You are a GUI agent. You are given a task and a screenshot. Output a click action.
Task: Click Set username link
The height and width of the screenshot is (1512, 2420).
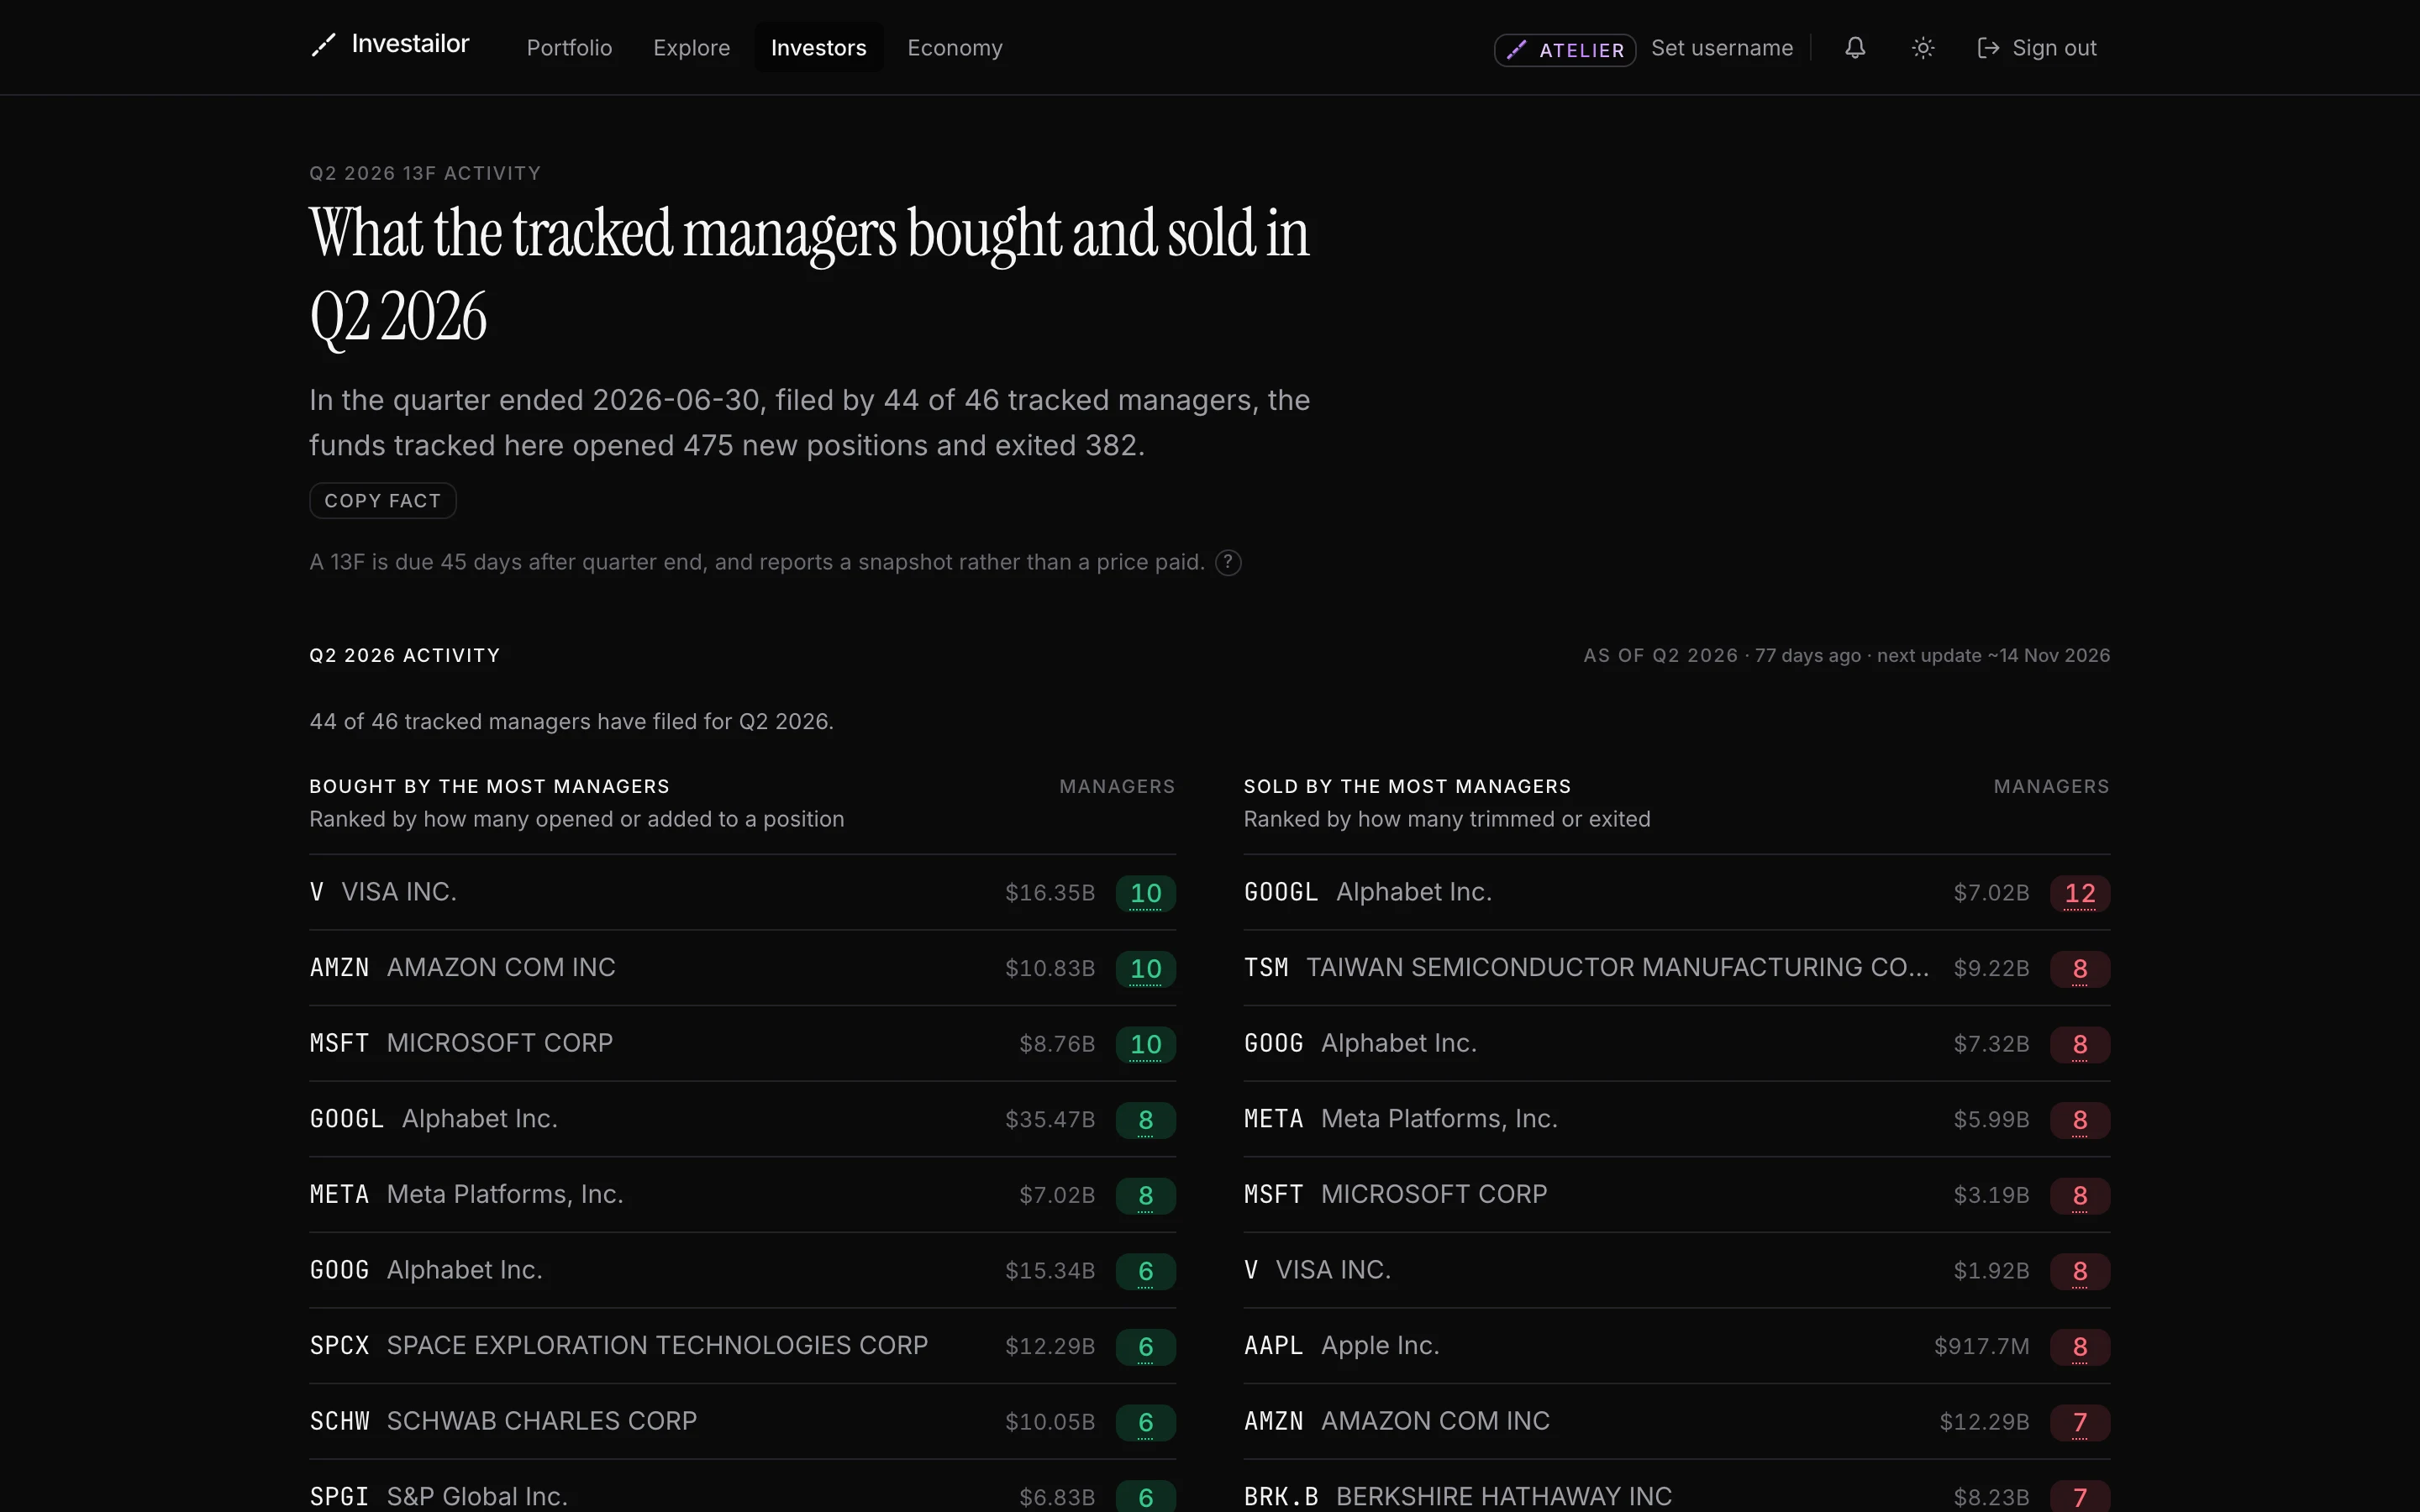pyautogui.click(x=1721, y=48)
